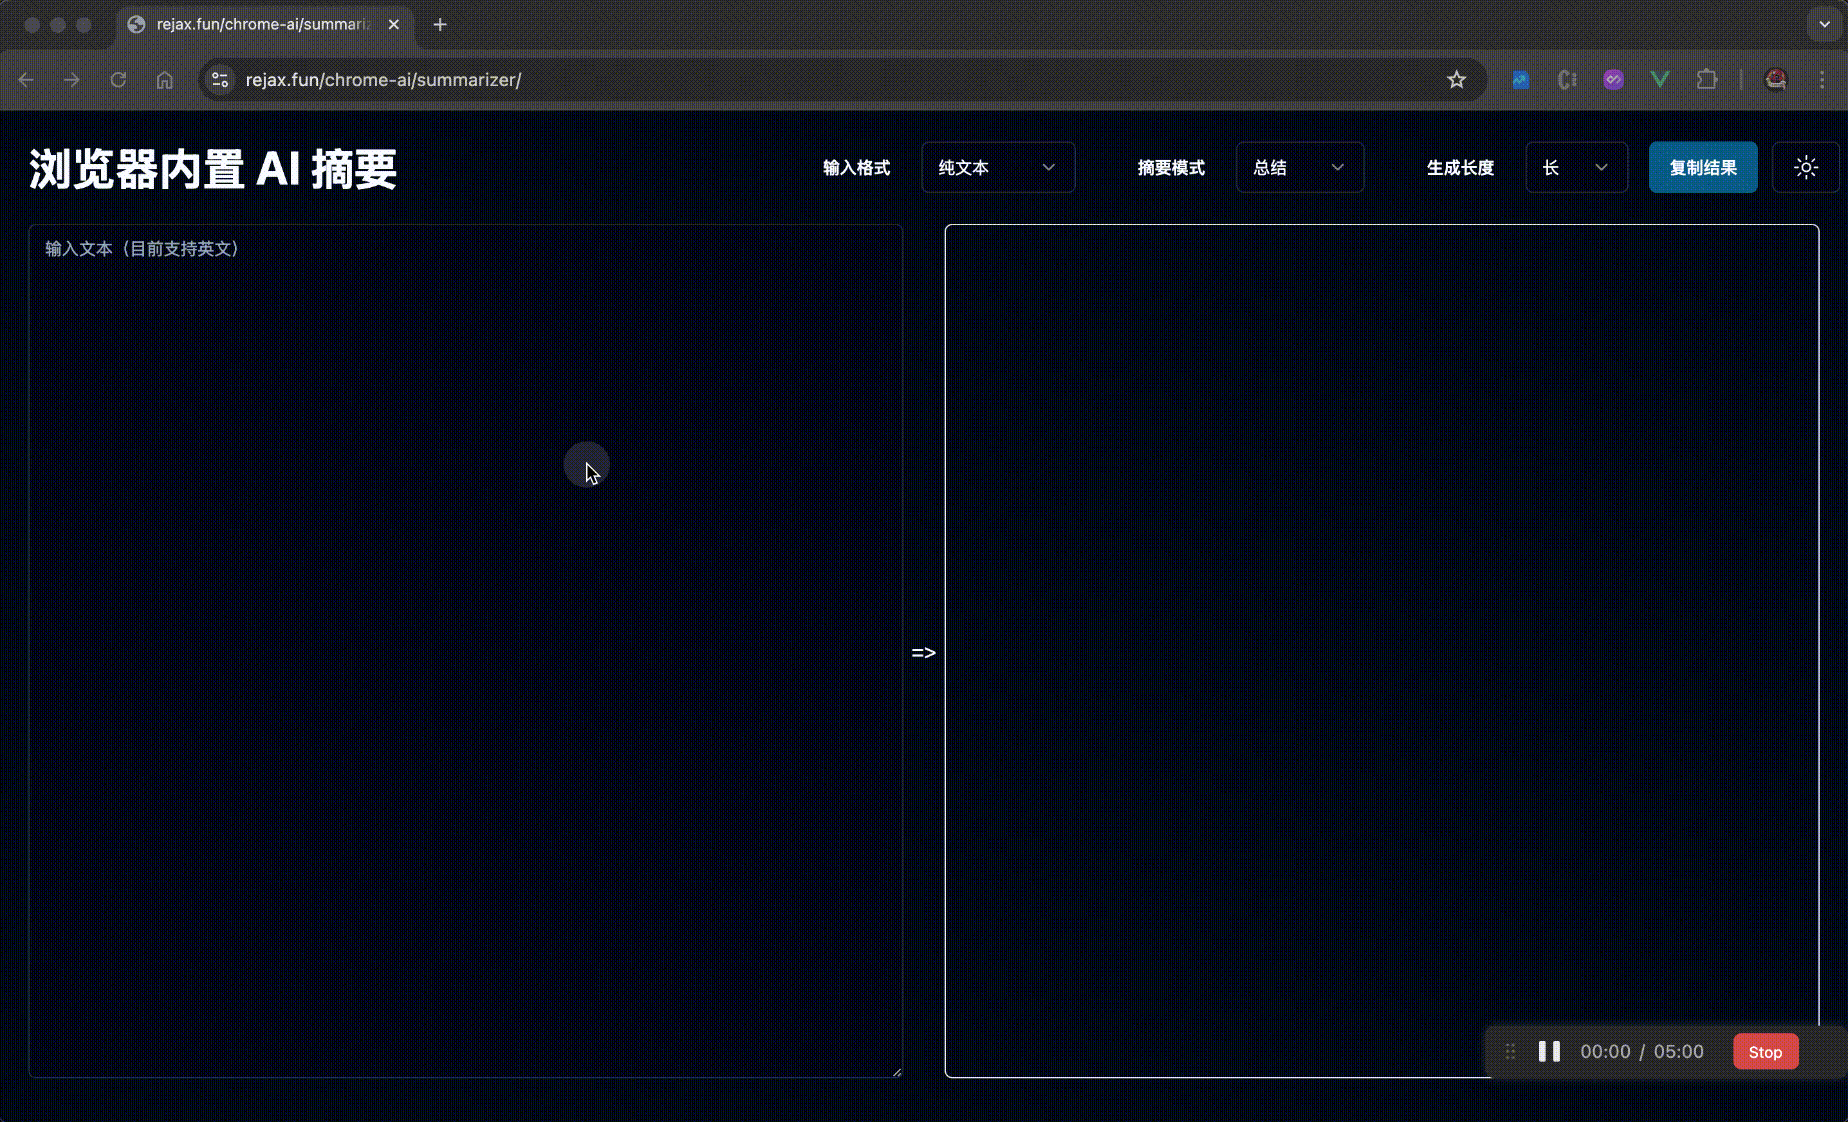Image resolution: width=1848 pixels, height=1122 pixels.
Task: Open the 生成长度 dropdown showing 长
Action: 1576,167
